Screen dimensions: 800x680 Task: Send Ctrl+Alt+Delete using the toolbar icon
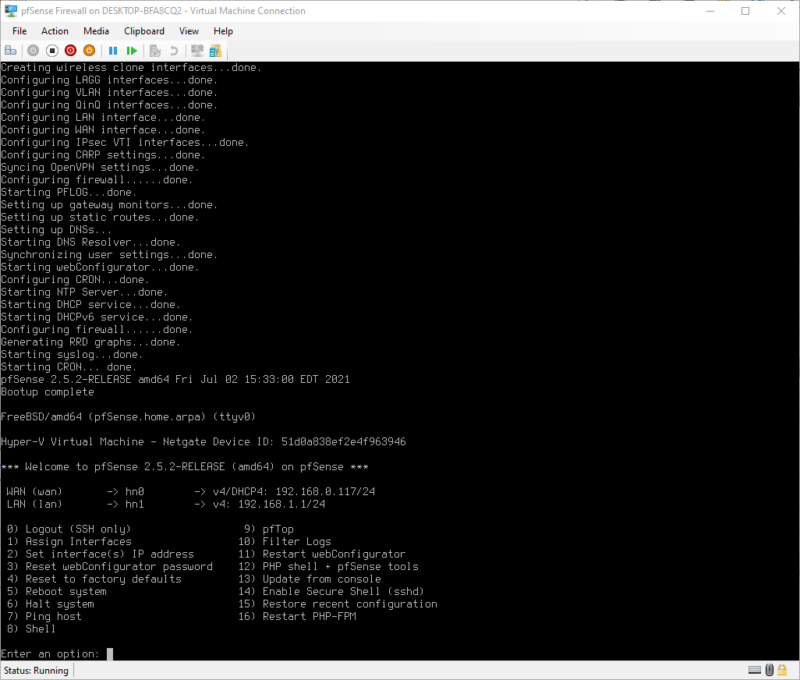click(11, 50)
